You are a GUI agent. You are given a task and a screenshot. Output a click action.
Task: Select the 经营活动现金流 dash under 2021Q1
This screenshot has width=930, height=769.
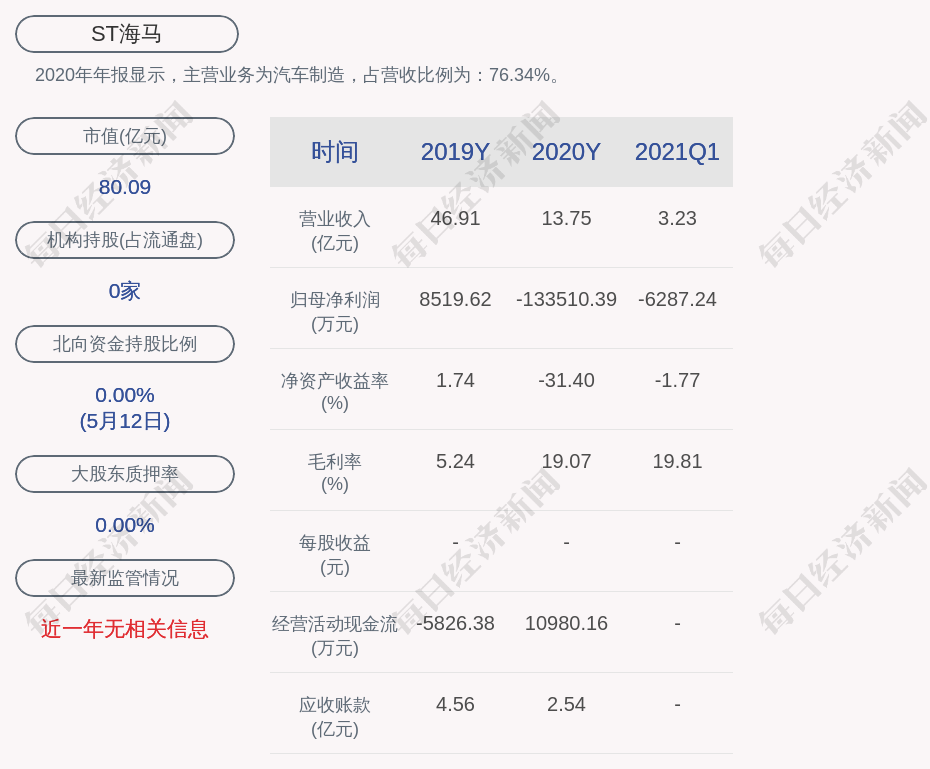tap(677, 624)
